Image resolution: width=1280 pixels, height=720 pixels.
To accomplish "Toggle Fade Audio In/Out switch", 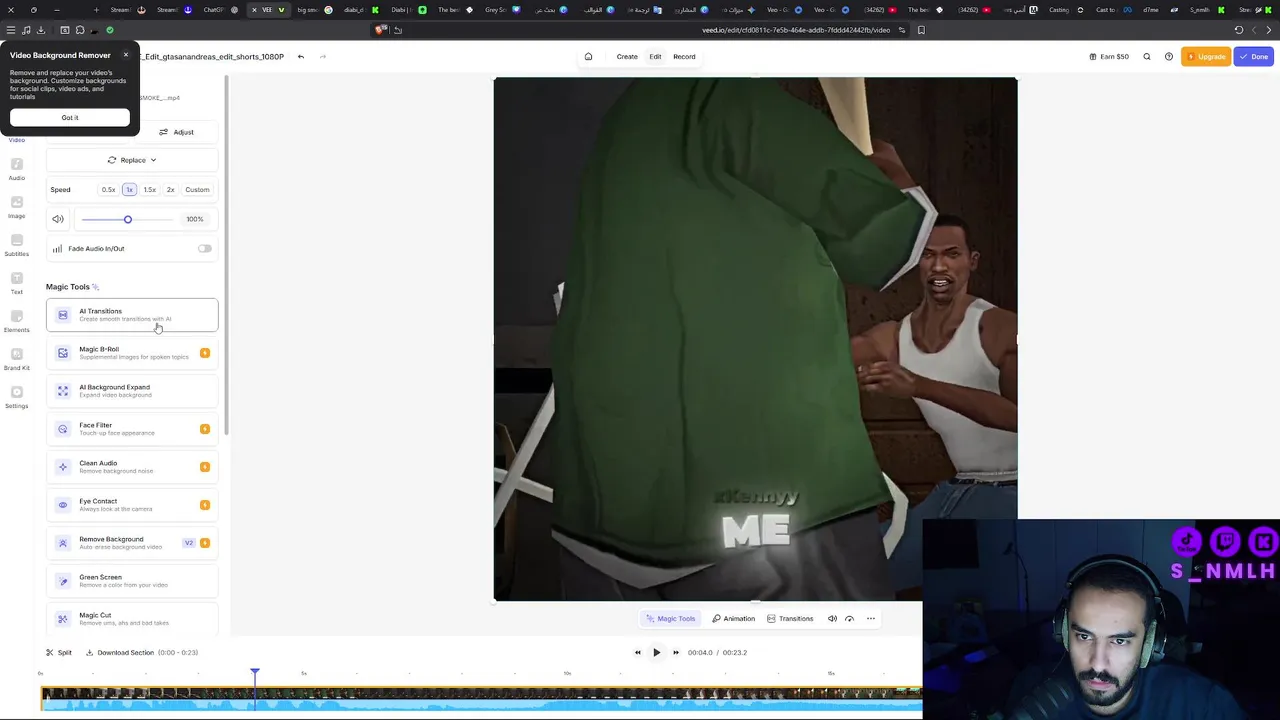I will click(204, 249).
